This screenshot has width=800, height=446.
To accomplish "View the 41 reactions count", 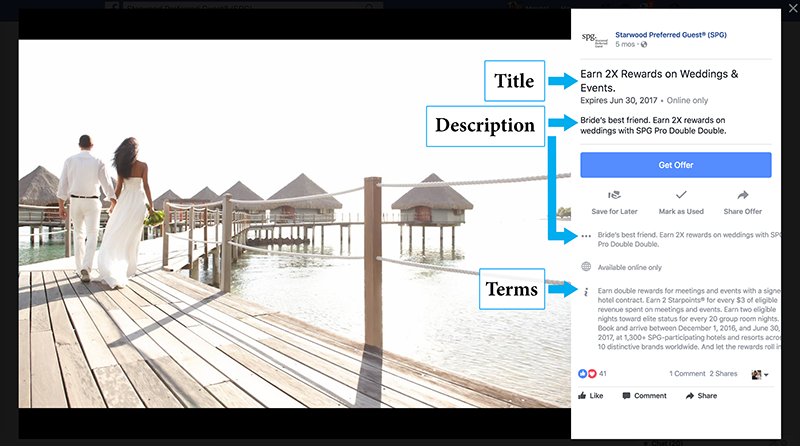I will (x=594, y=373).
